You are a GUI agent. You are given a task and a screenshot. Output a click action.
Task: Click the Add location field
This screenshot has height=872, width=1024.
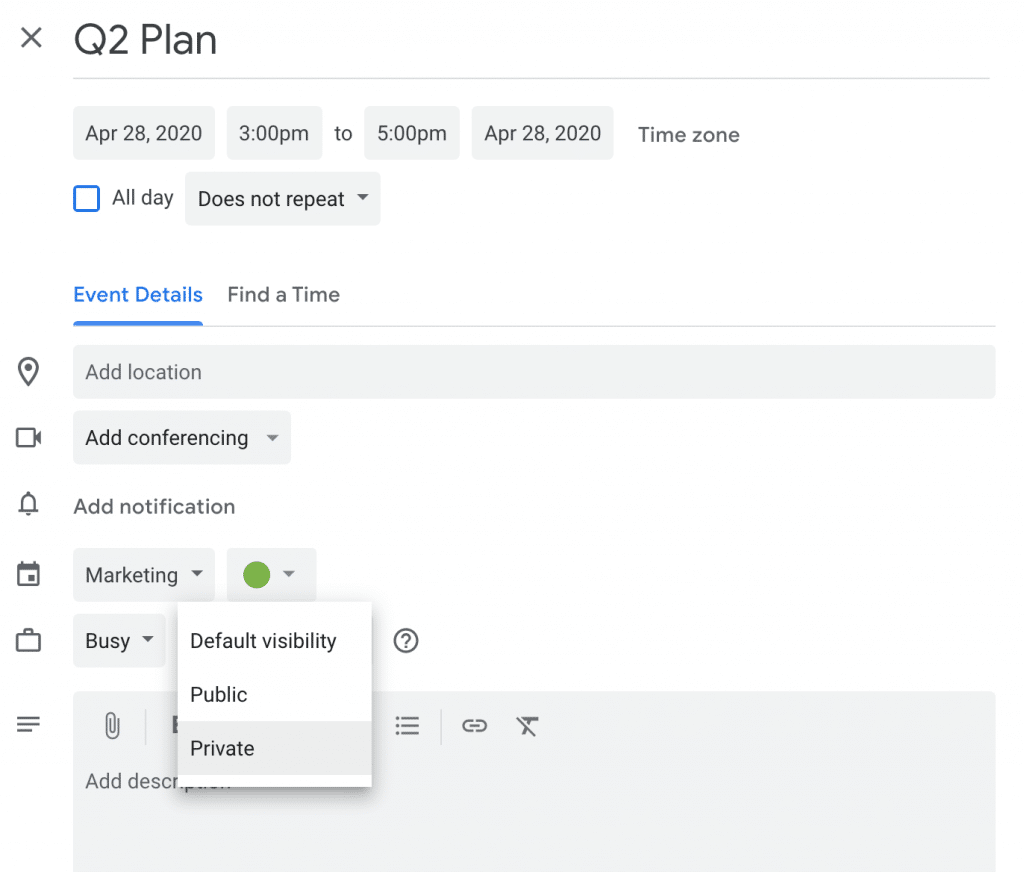coord(534,372)
